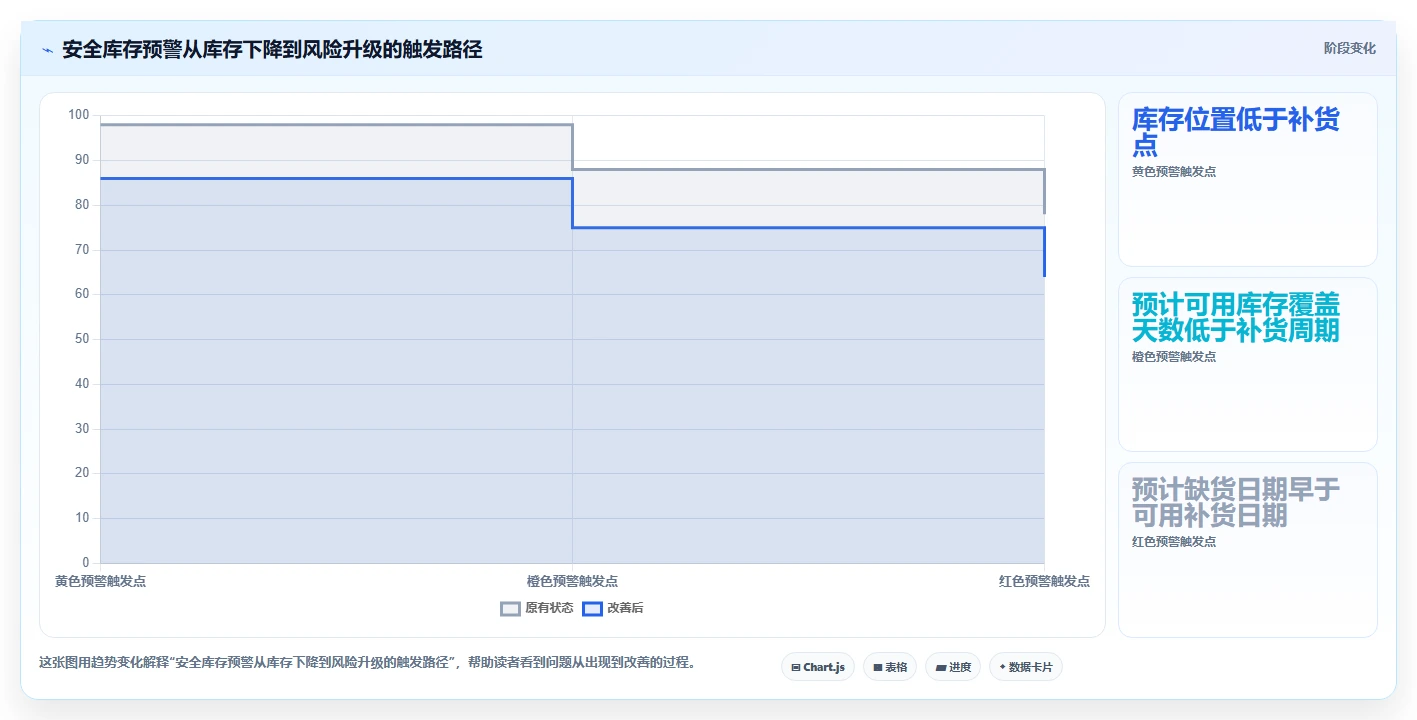Click the lightning icon beside the title
The width and height of the screenshot is (1417, 720).
pyautogui.click(x=47, y=50)
